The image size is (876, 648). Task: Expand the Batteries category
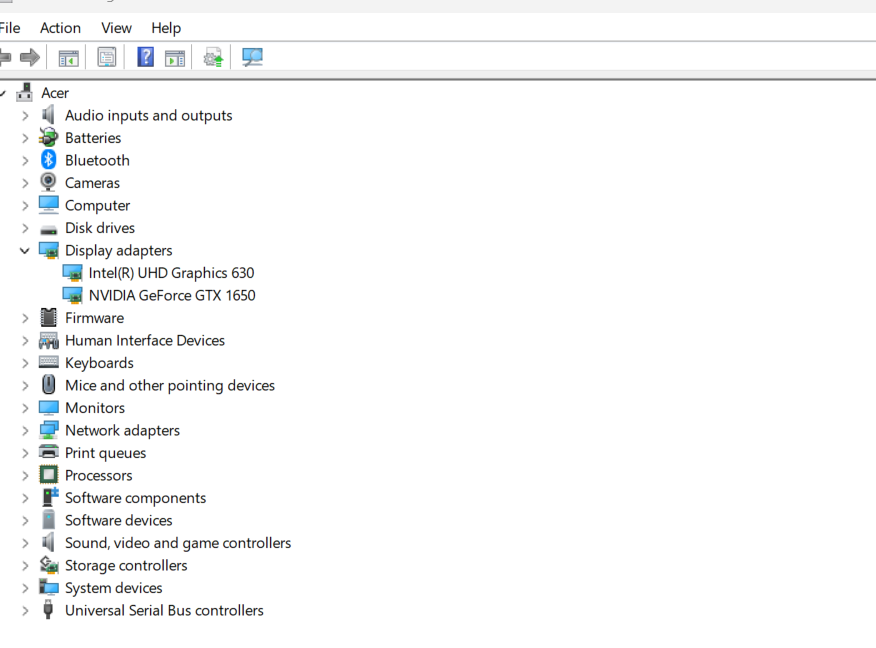pyautogui.click(x=25, y=138)
